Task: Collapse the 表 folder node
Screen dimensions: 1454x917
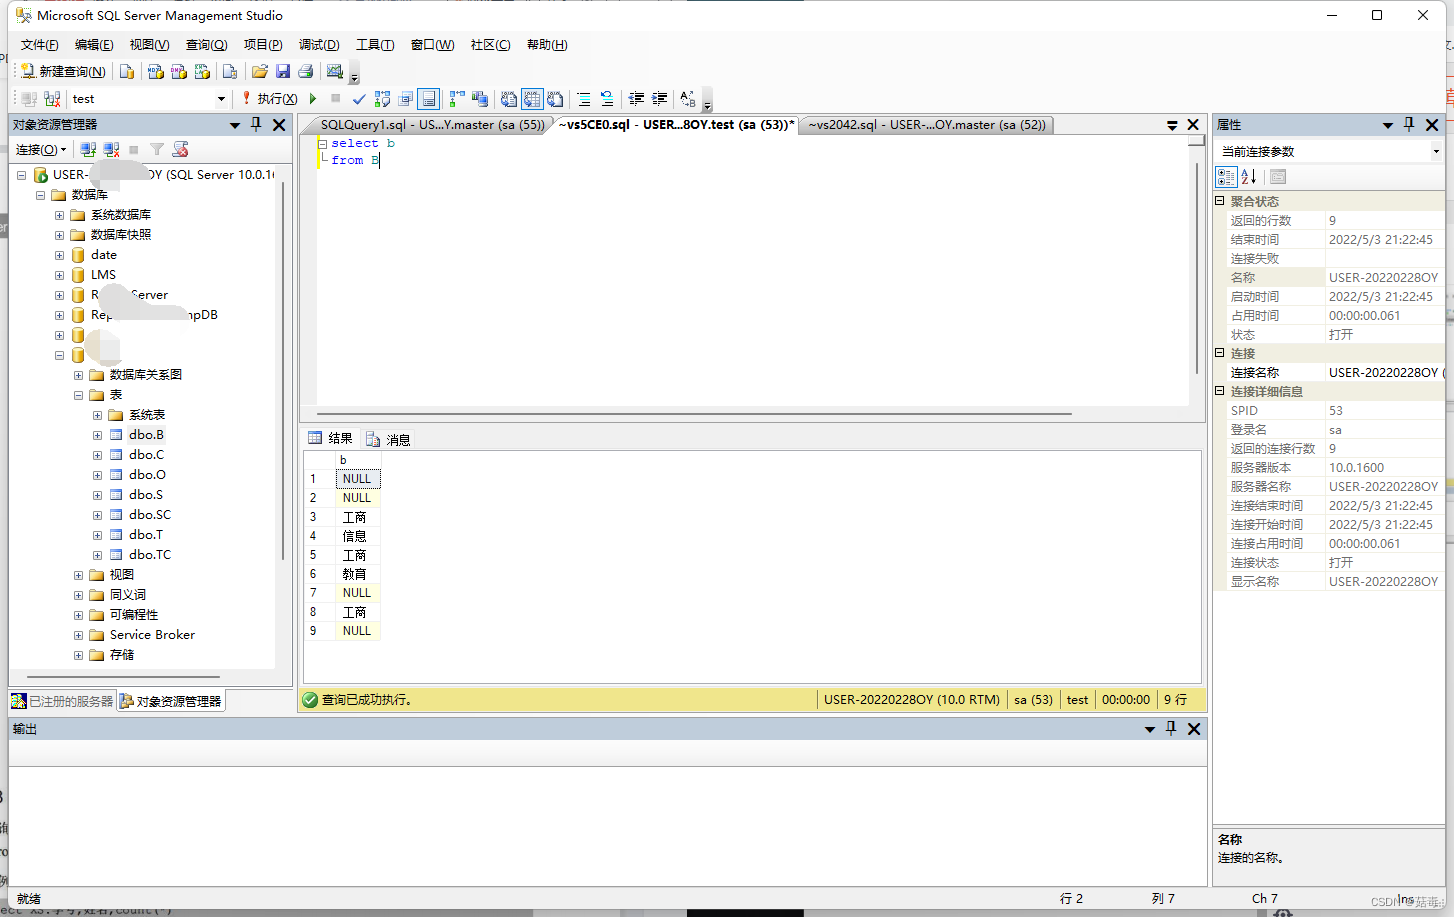Action: tap(78, 395)
